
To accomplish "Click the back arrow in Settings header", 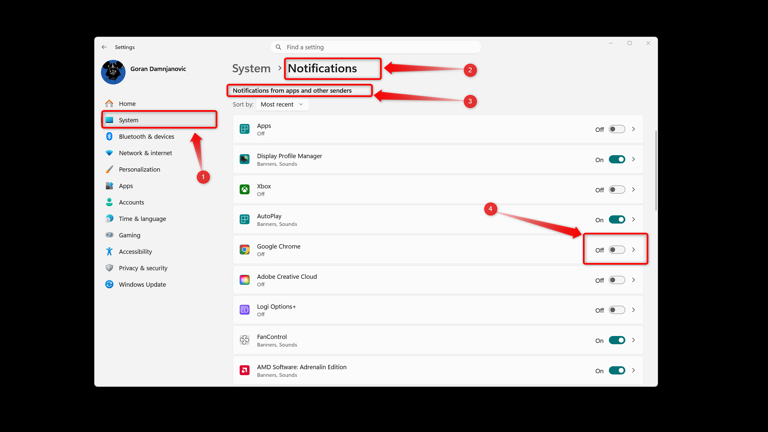I will pos(104,47).
